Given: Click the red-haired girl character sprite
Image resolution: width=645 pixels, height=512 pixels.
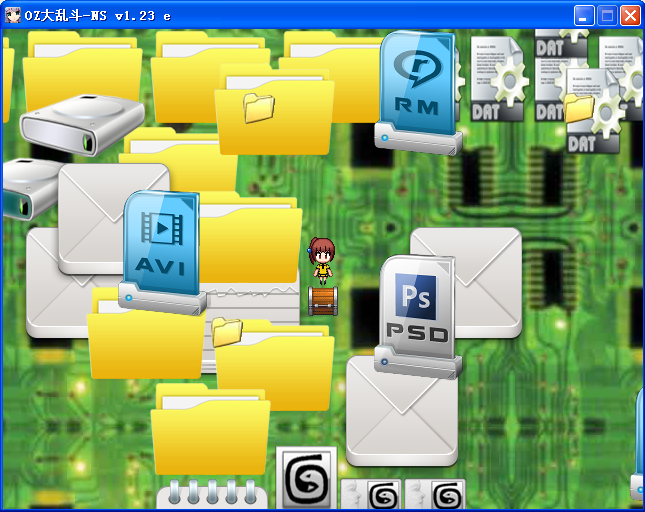Looking at the screenshot, I should (x=322, y=261).
